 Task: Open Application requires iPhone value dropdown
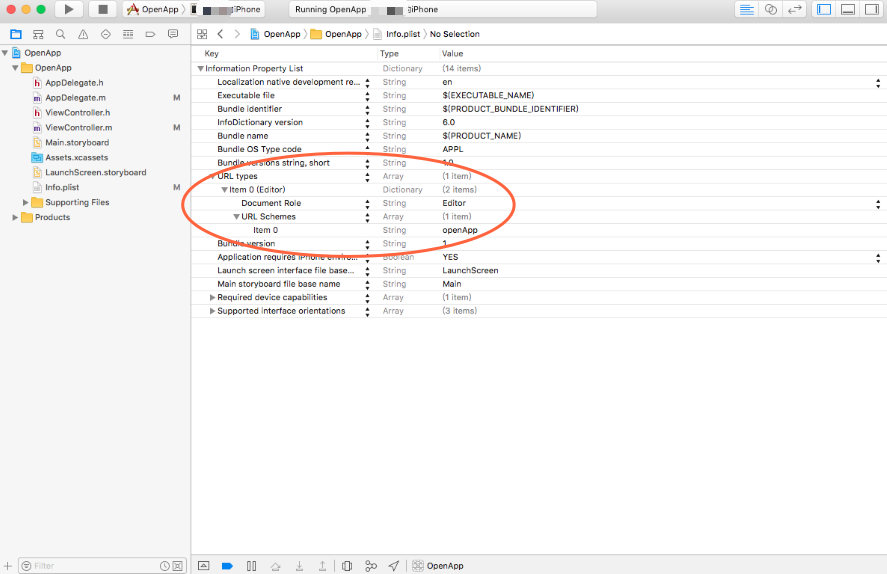878,257
